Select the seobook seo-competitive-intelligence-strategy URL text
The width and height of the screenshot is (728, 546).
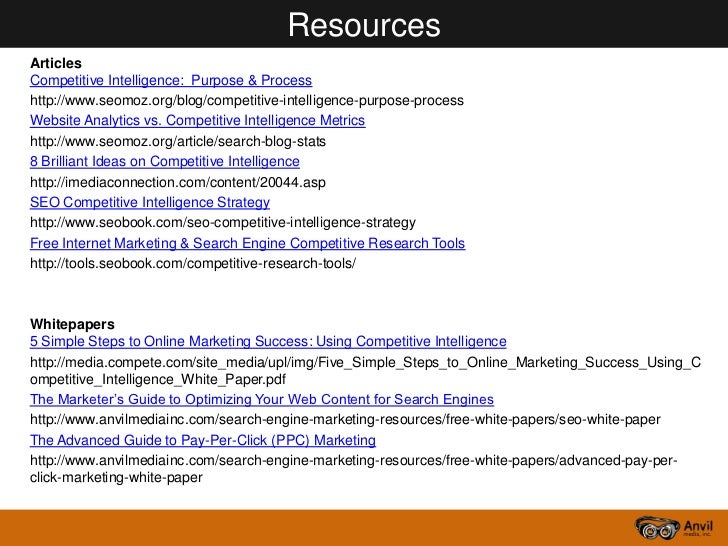click(223, 223)
